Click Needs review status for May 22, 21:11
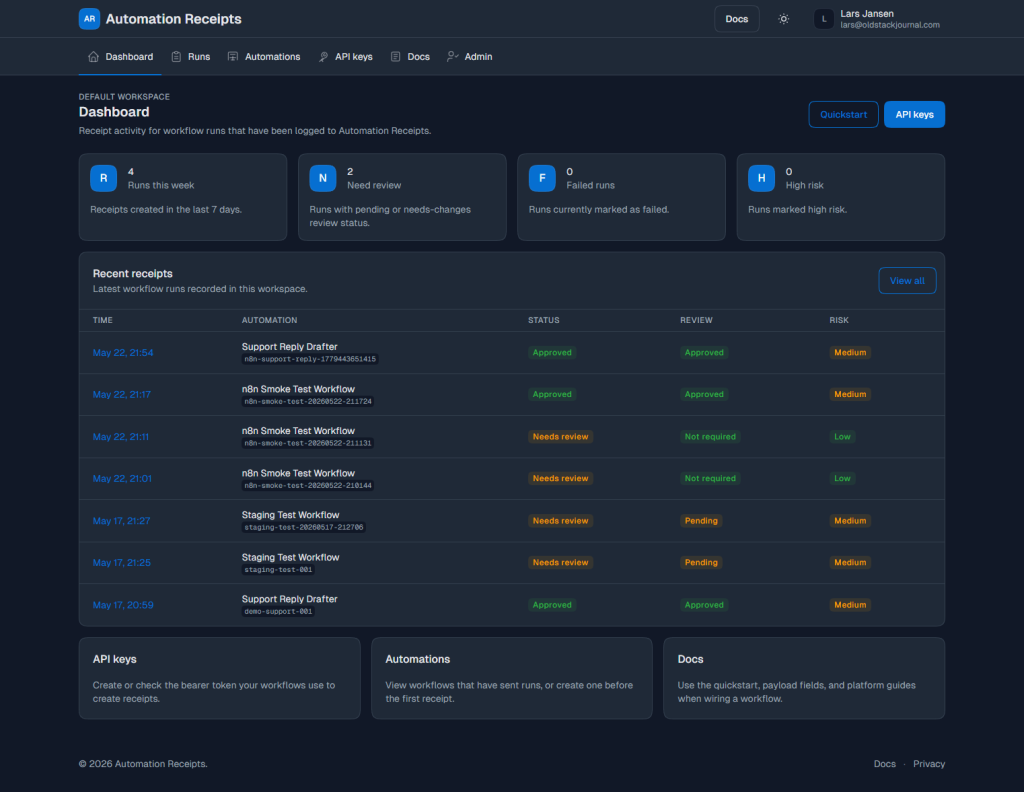The width and height of the screenshot is (1024, 792). tap(560, 437)
